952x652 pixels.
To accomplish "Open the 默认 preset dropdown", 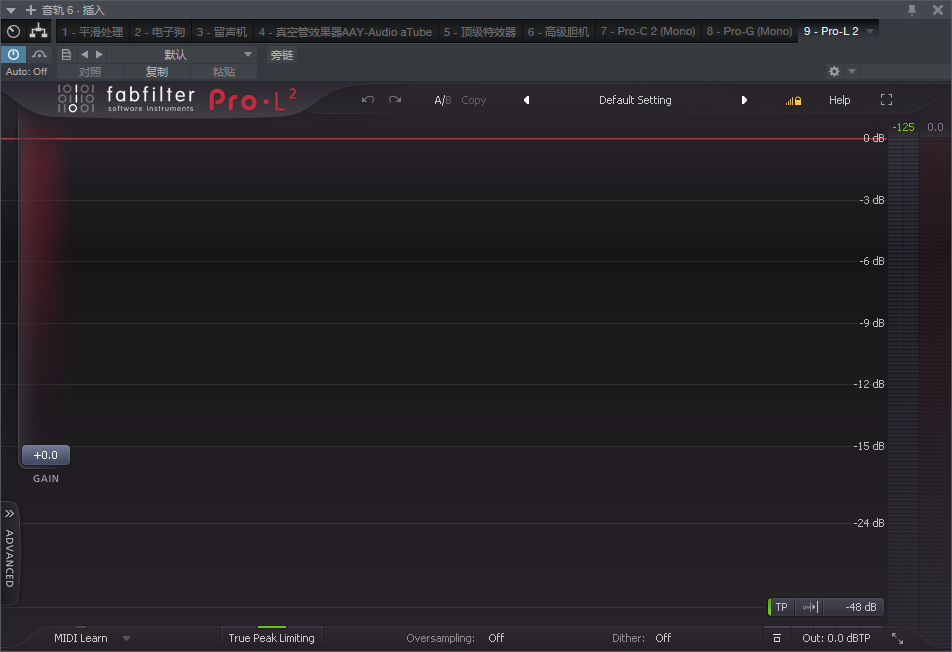I will 182,55.
